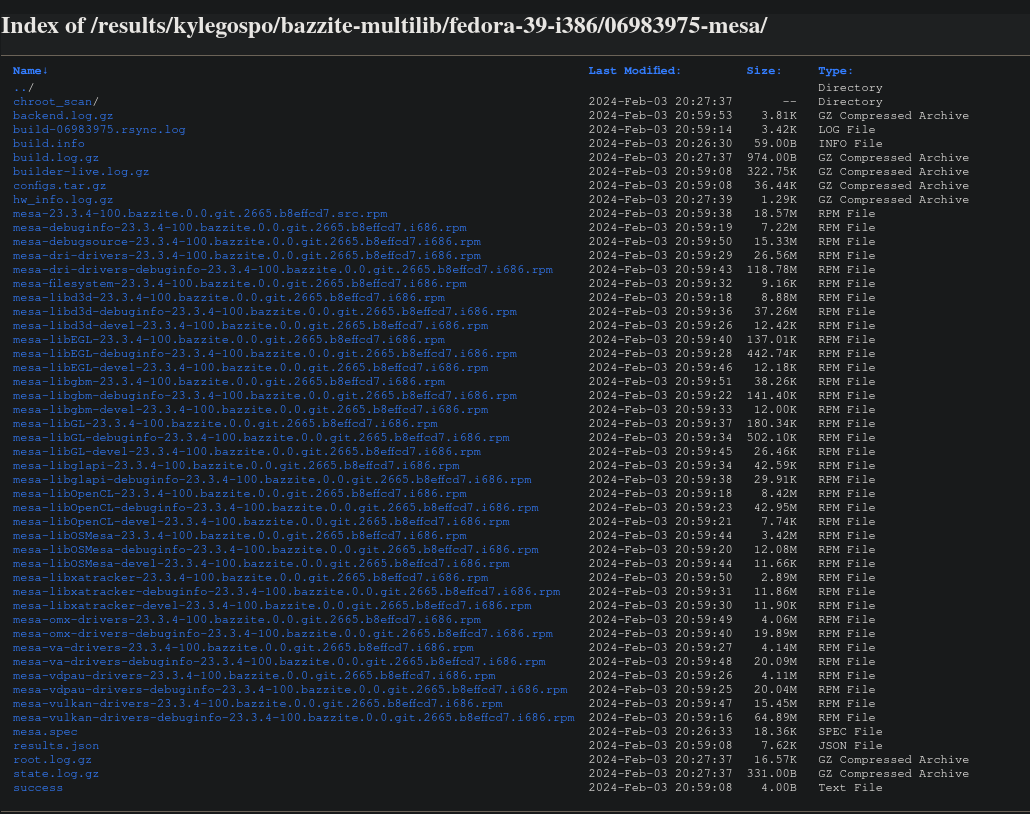Download mesa-libOSMesa-23.3.4 rpm

point(240,536)
